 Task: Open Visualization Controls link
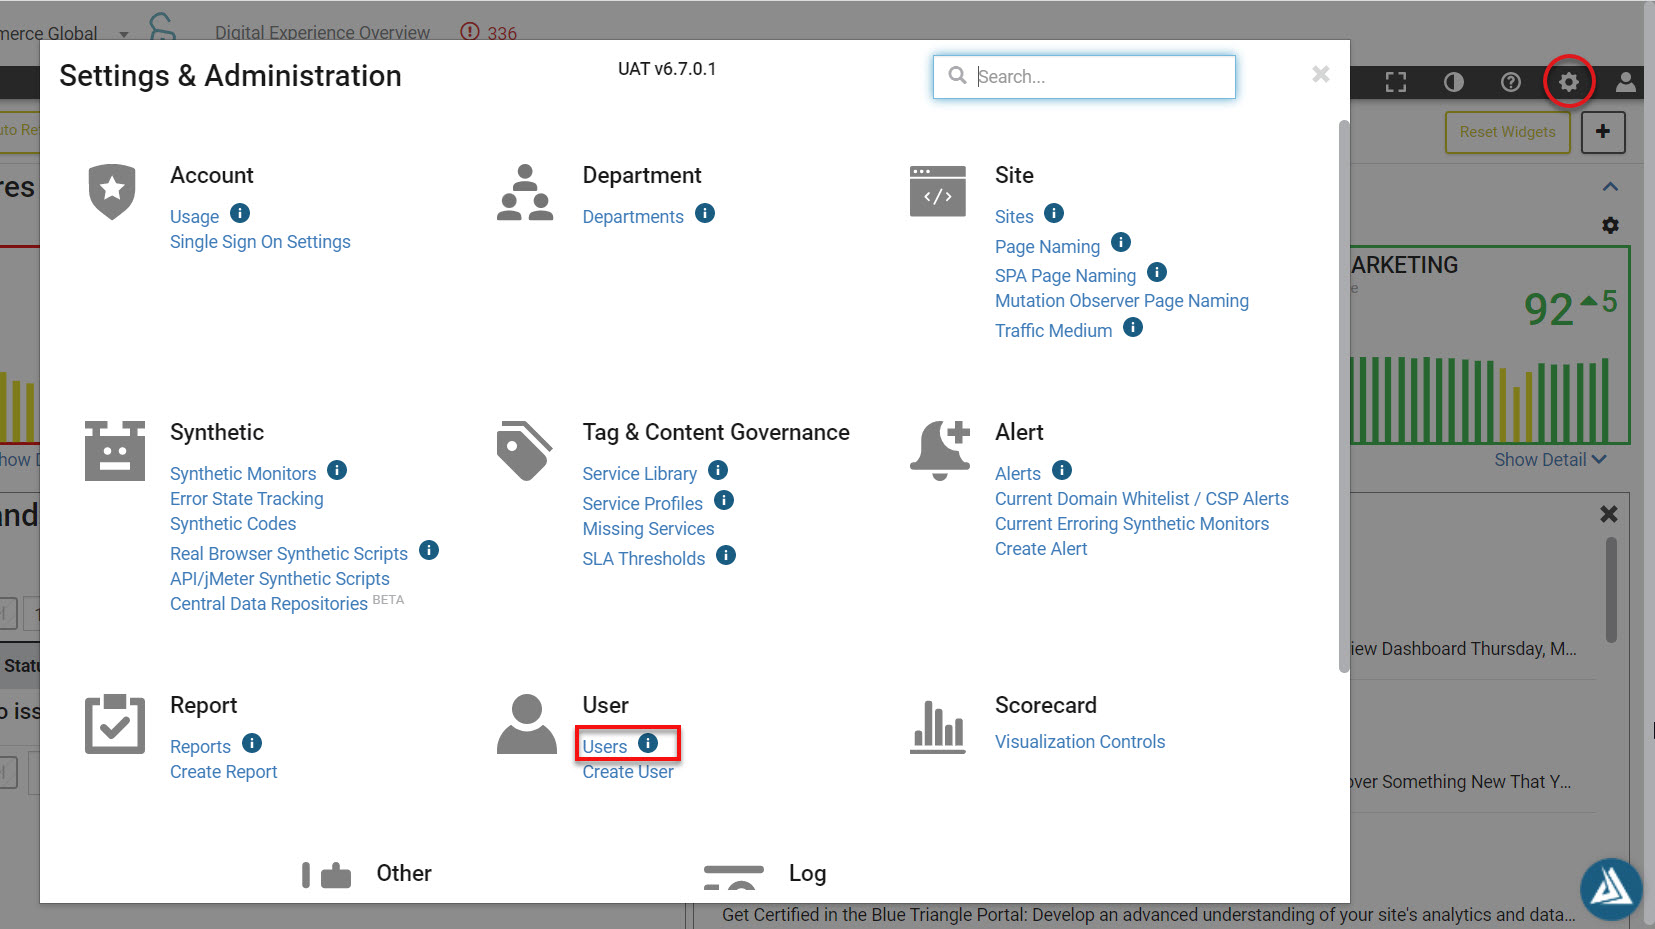1080,742
